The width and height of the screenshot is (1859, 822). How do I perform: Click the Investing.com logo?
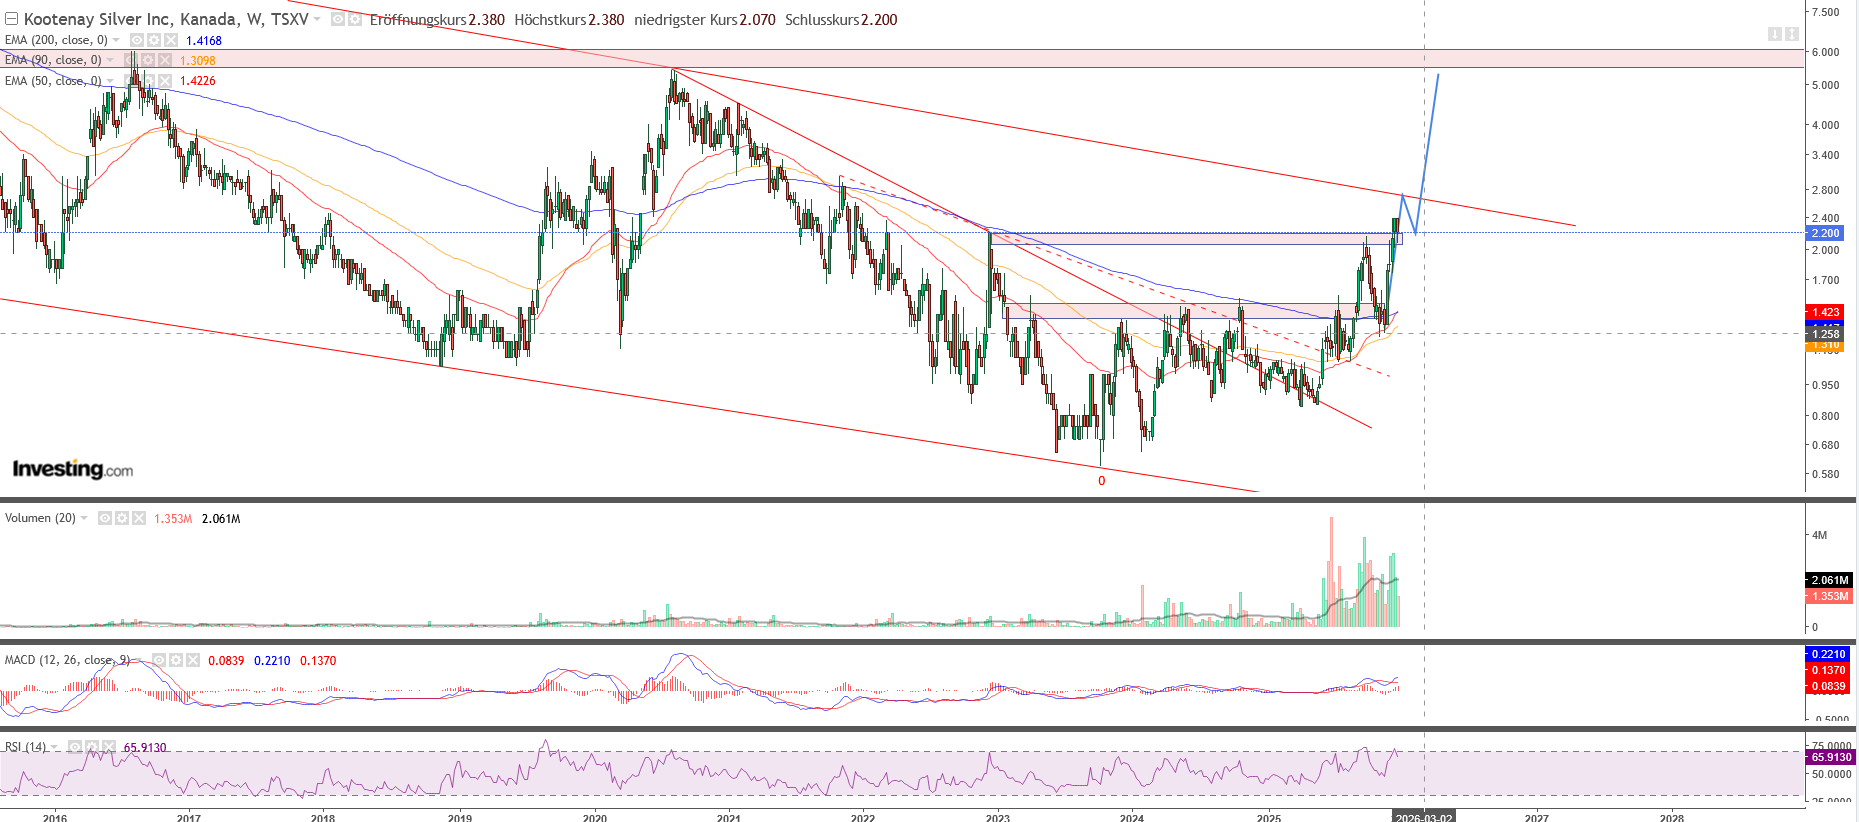(x=72, y=469)
